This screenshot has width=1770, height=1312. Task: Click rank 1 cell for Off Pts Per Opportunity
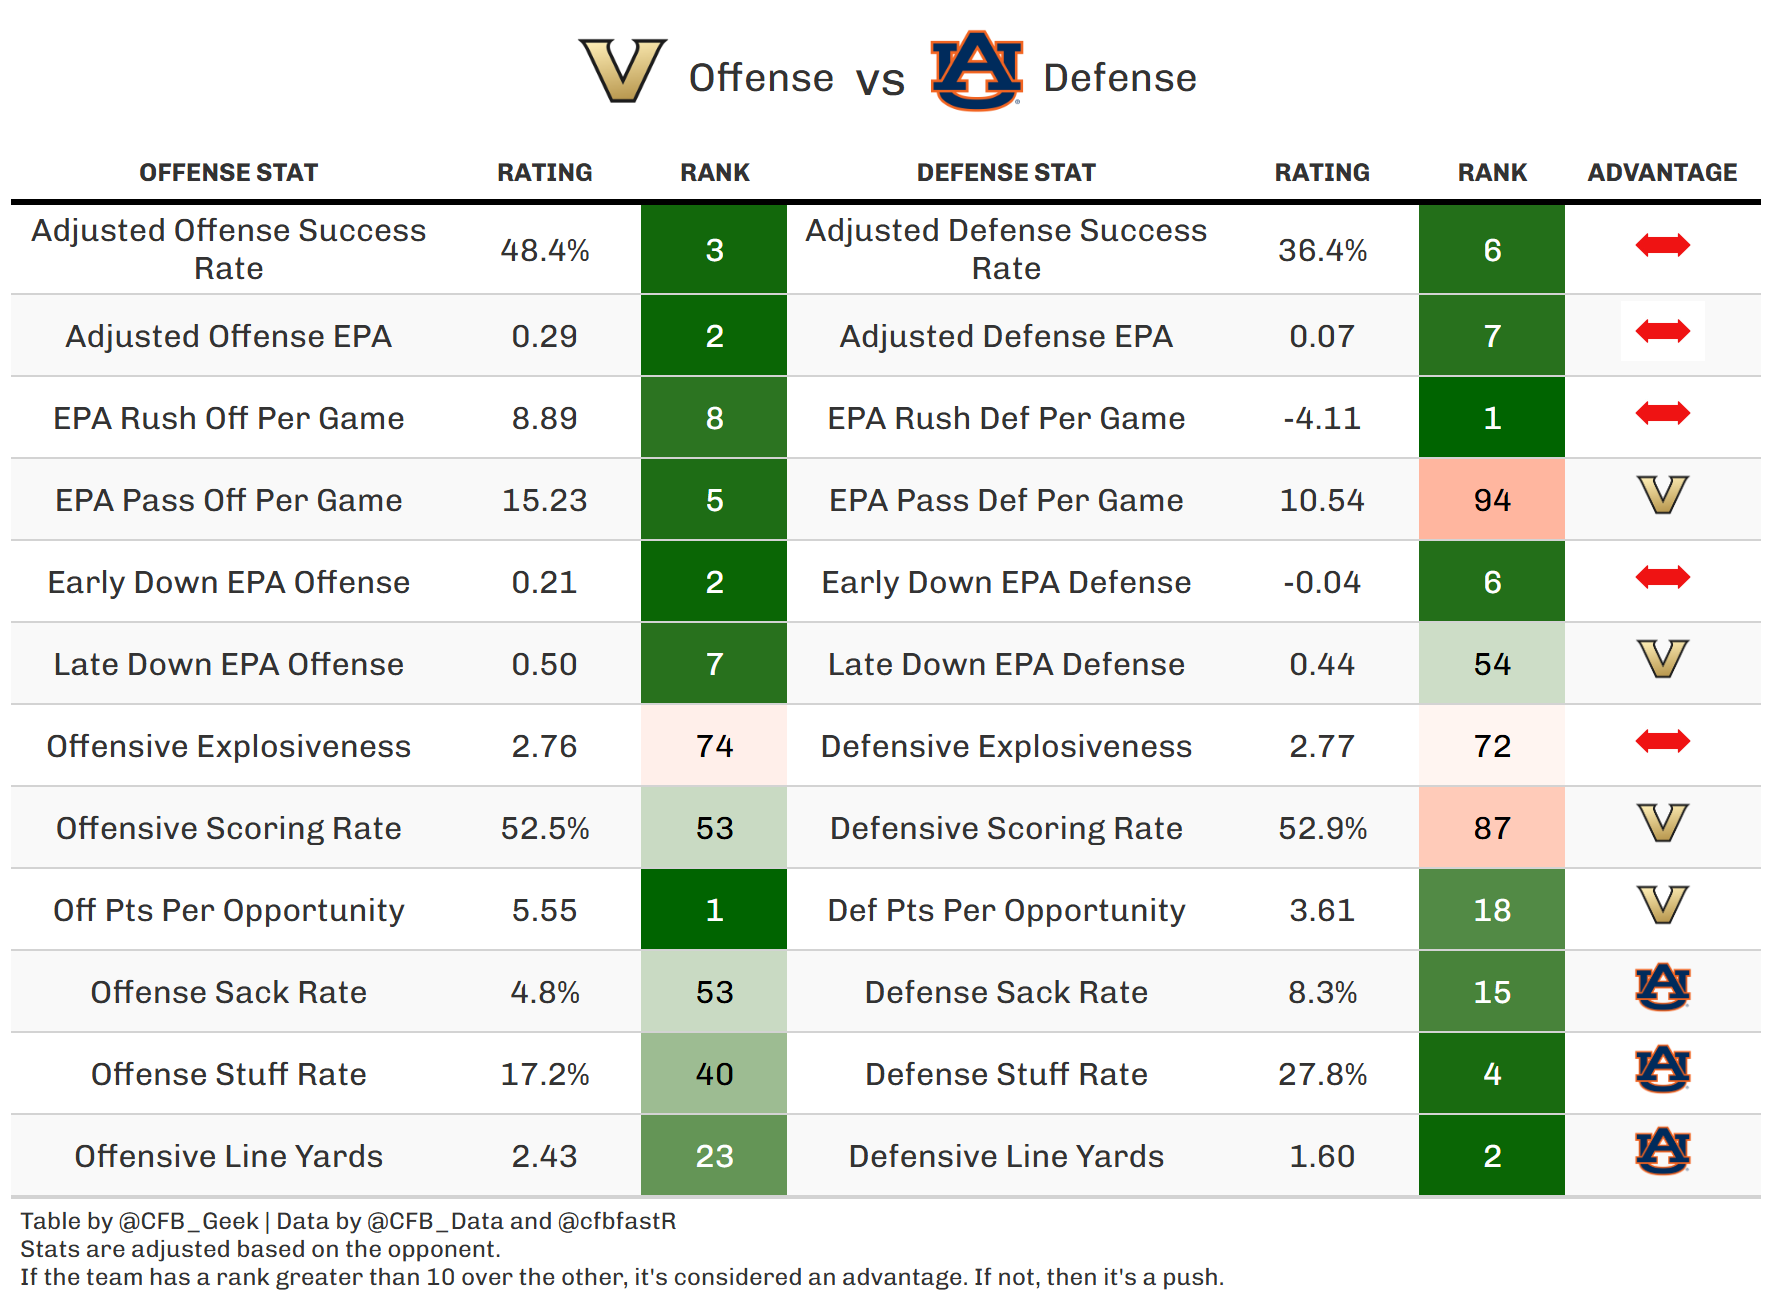point(714,910)
